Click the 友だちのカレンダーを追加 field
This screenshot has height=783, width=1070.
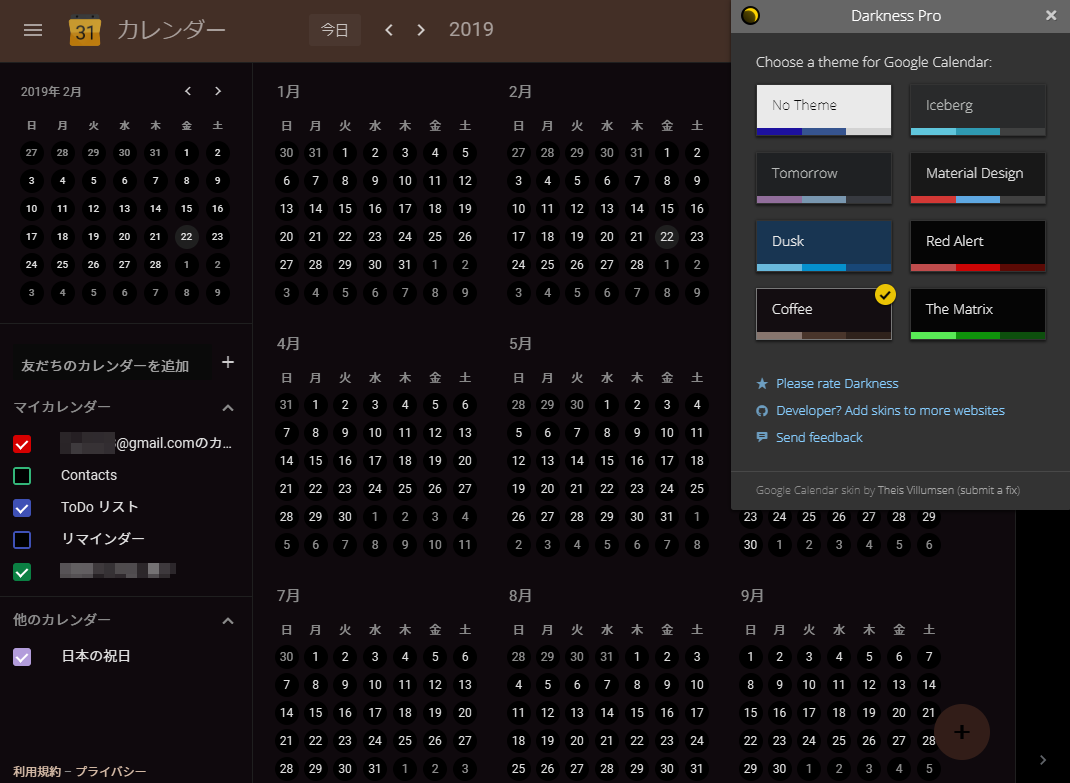click(113, 366)
